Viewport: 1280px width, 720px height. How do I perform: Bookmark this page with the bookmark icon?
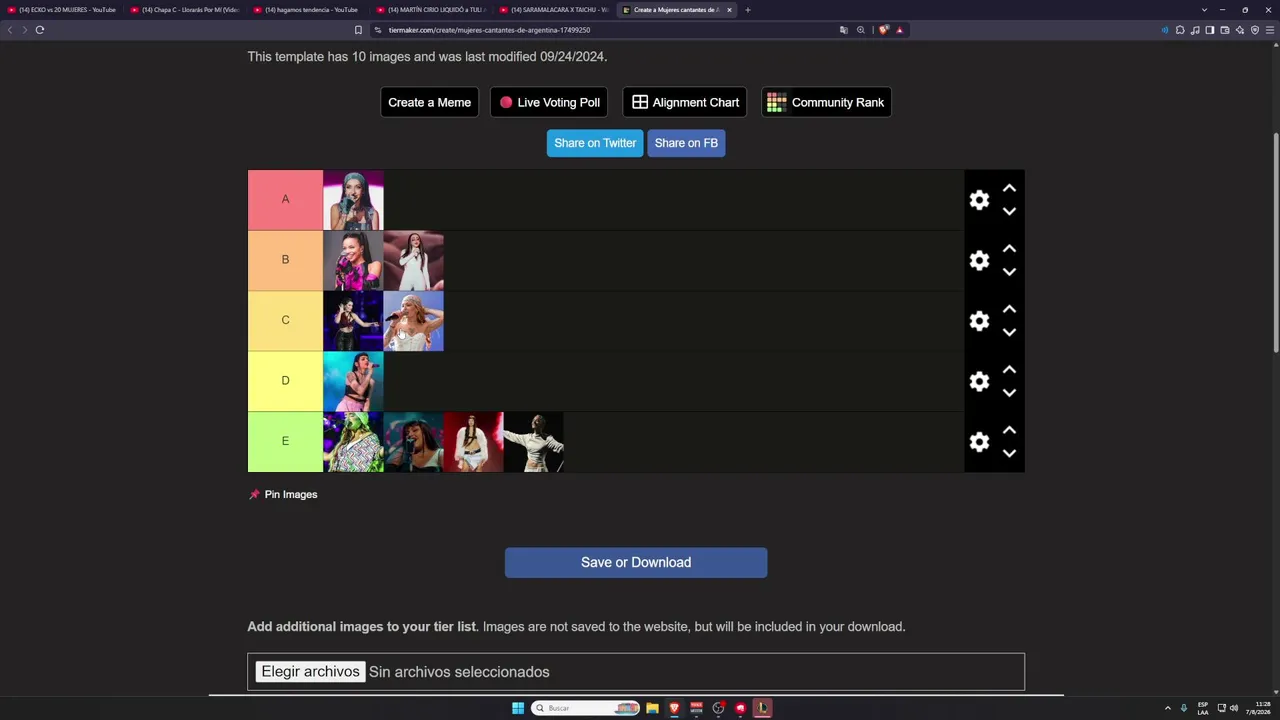tap(358, 30)
